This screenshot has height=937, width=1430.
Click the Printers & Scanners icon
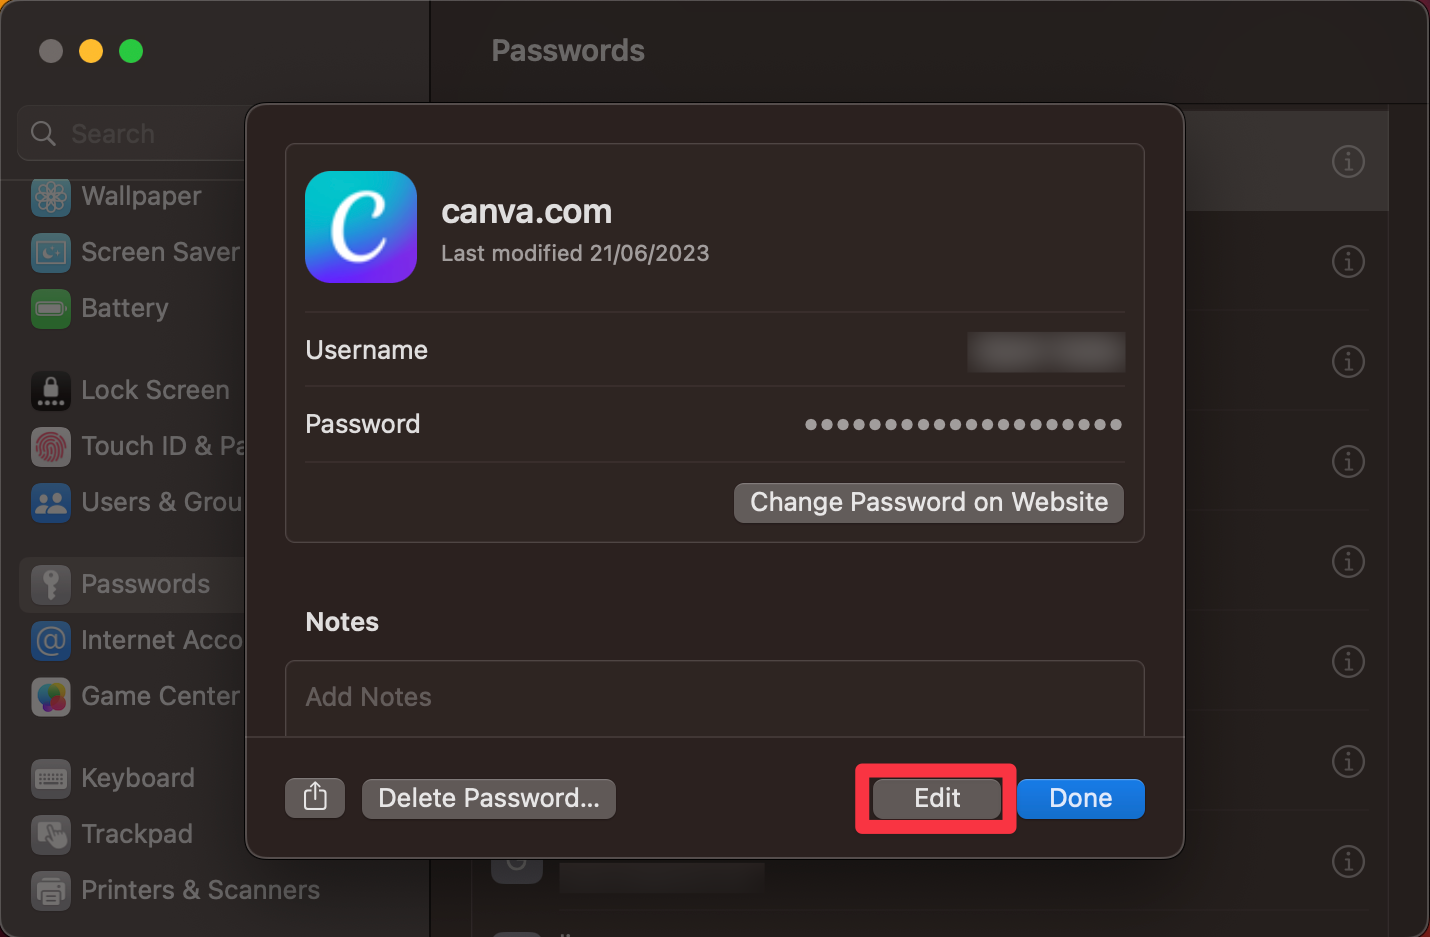tap(51, 891)
